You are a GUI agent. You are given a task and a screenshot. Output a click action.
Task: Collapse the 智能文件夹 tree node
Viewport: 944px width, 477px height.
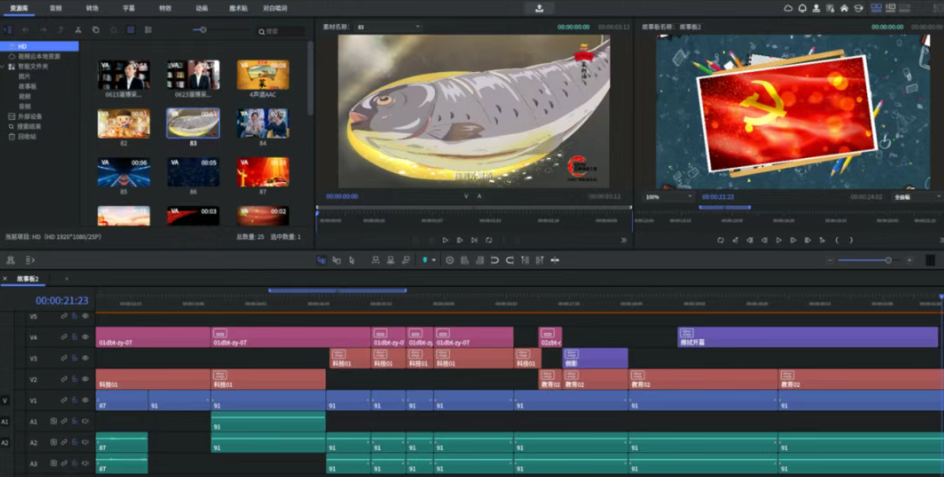point(4,66)
